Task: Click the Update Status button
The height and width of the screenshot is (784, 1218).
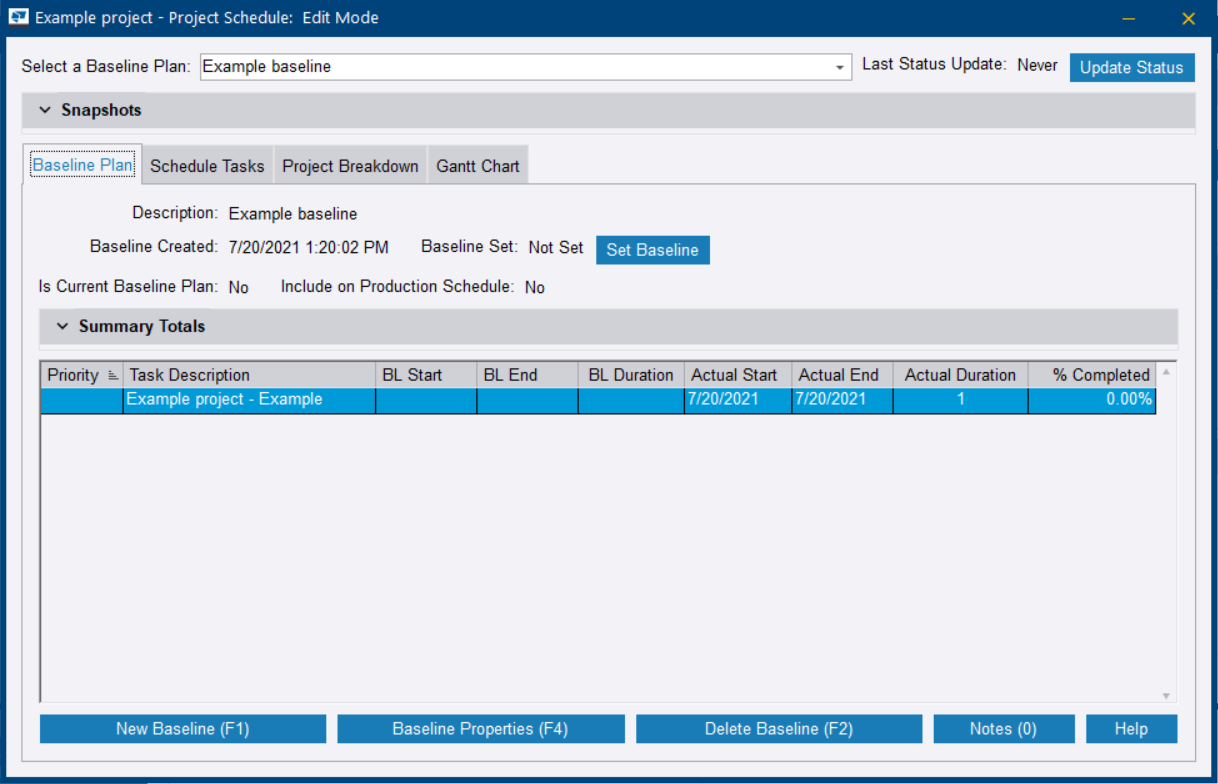Action: tap(1132, 67)
